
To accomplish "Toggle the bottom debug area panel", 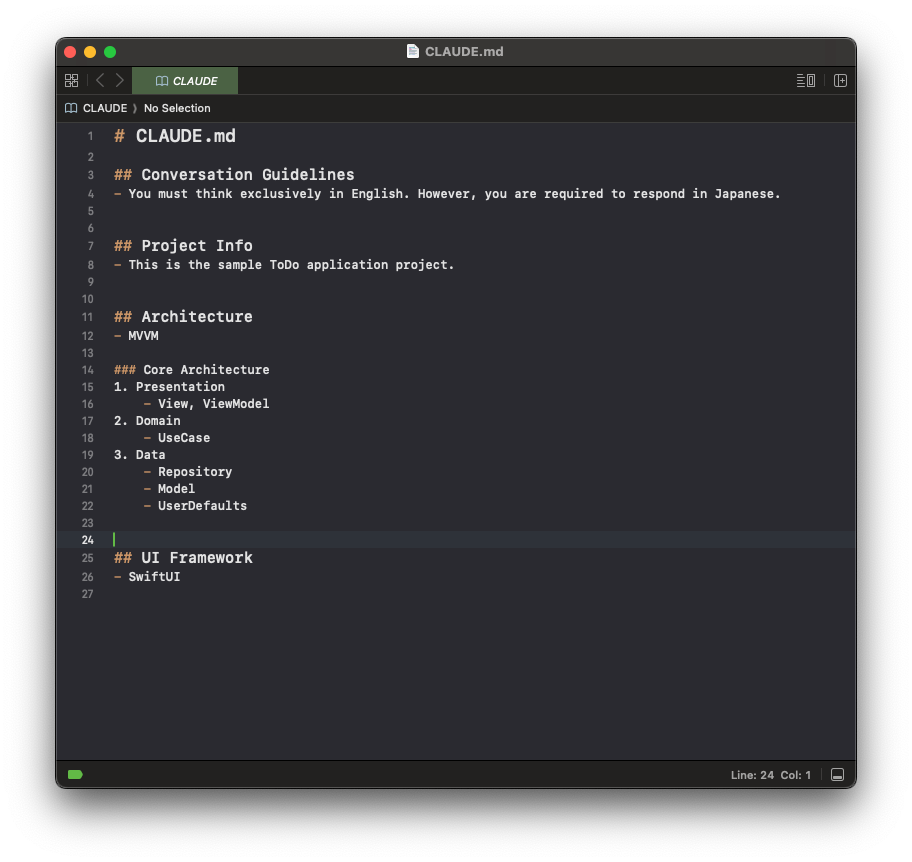I will (x=838, y=775).
